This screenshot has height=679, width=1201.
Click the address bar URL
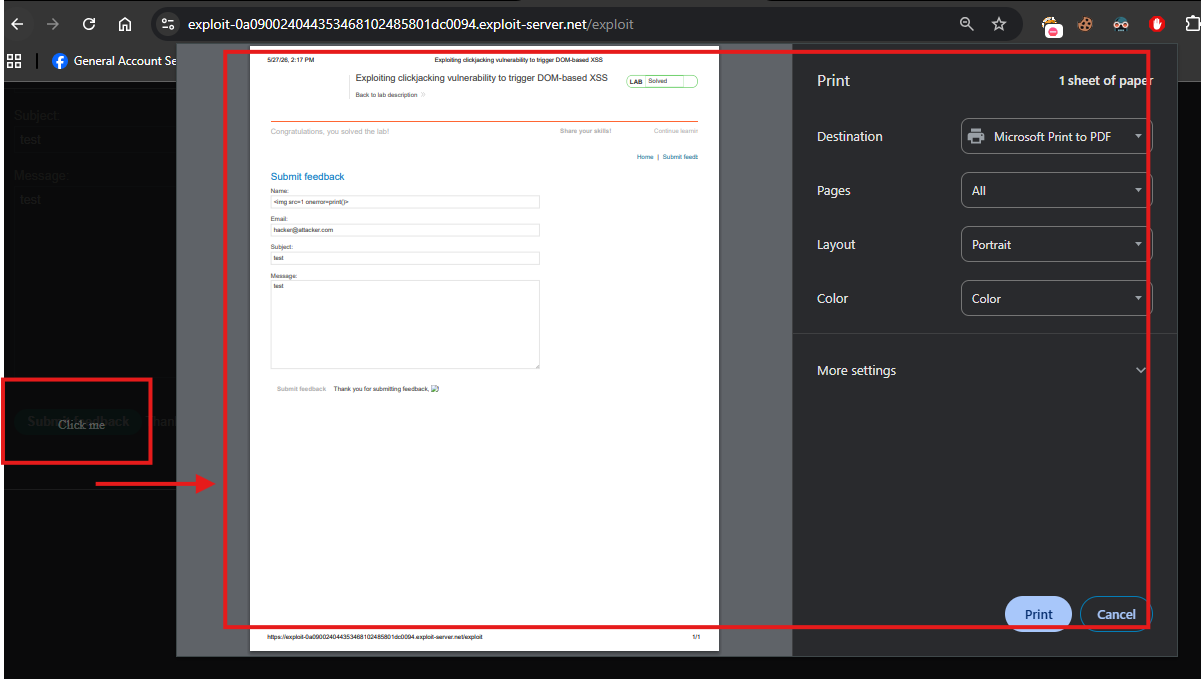pos(410,24)
